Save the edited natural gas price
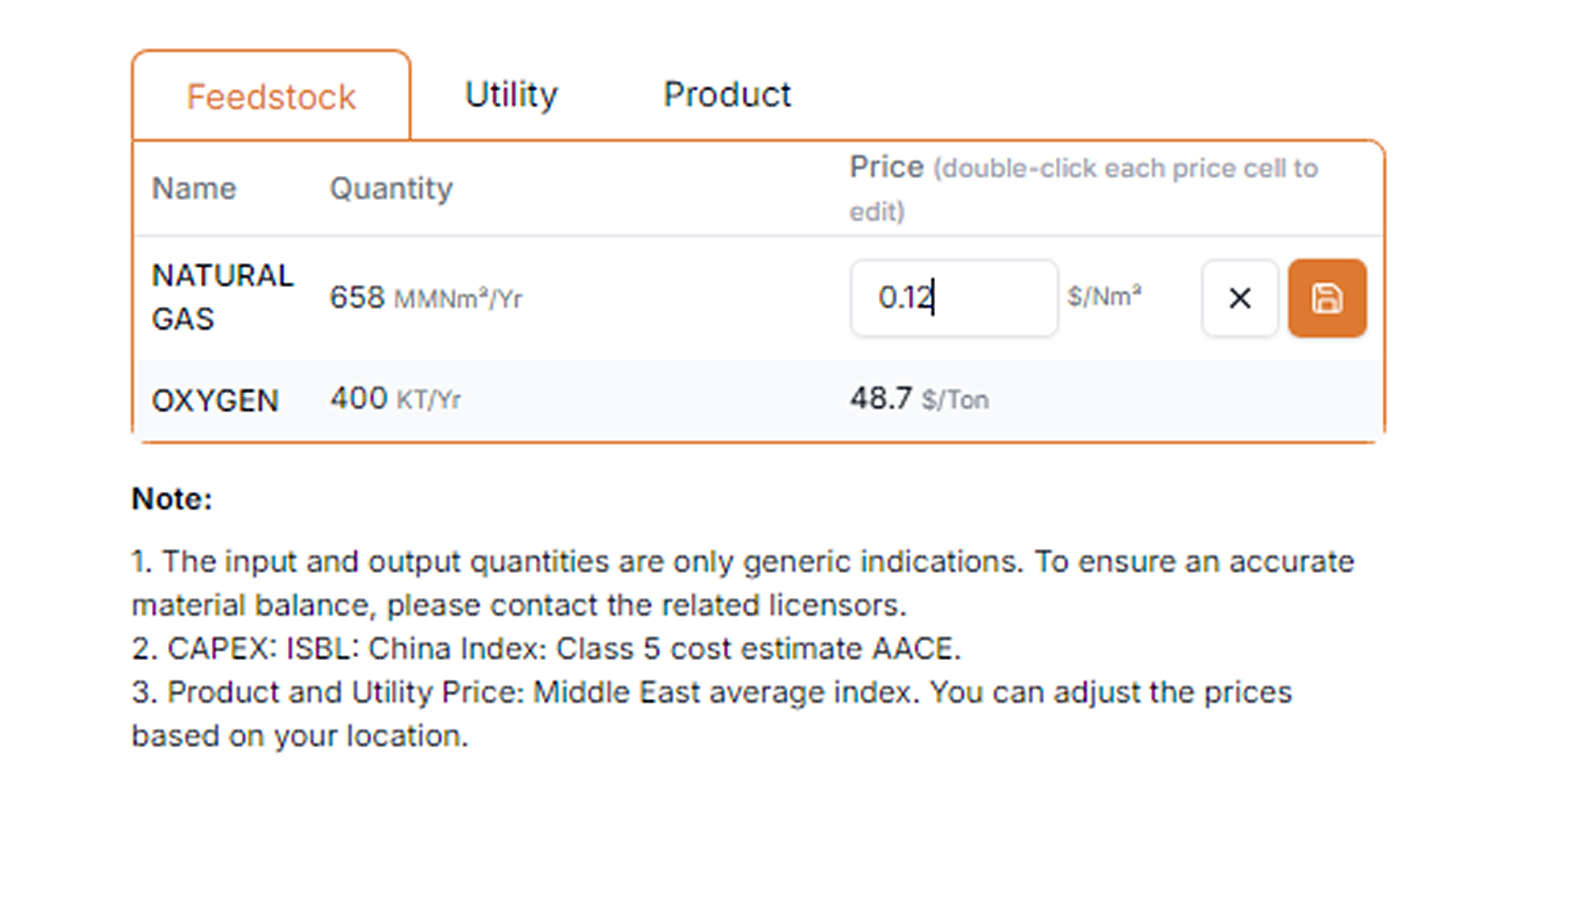The width and height of the screenshot is (1584, 921). (x=1326, y=298)
